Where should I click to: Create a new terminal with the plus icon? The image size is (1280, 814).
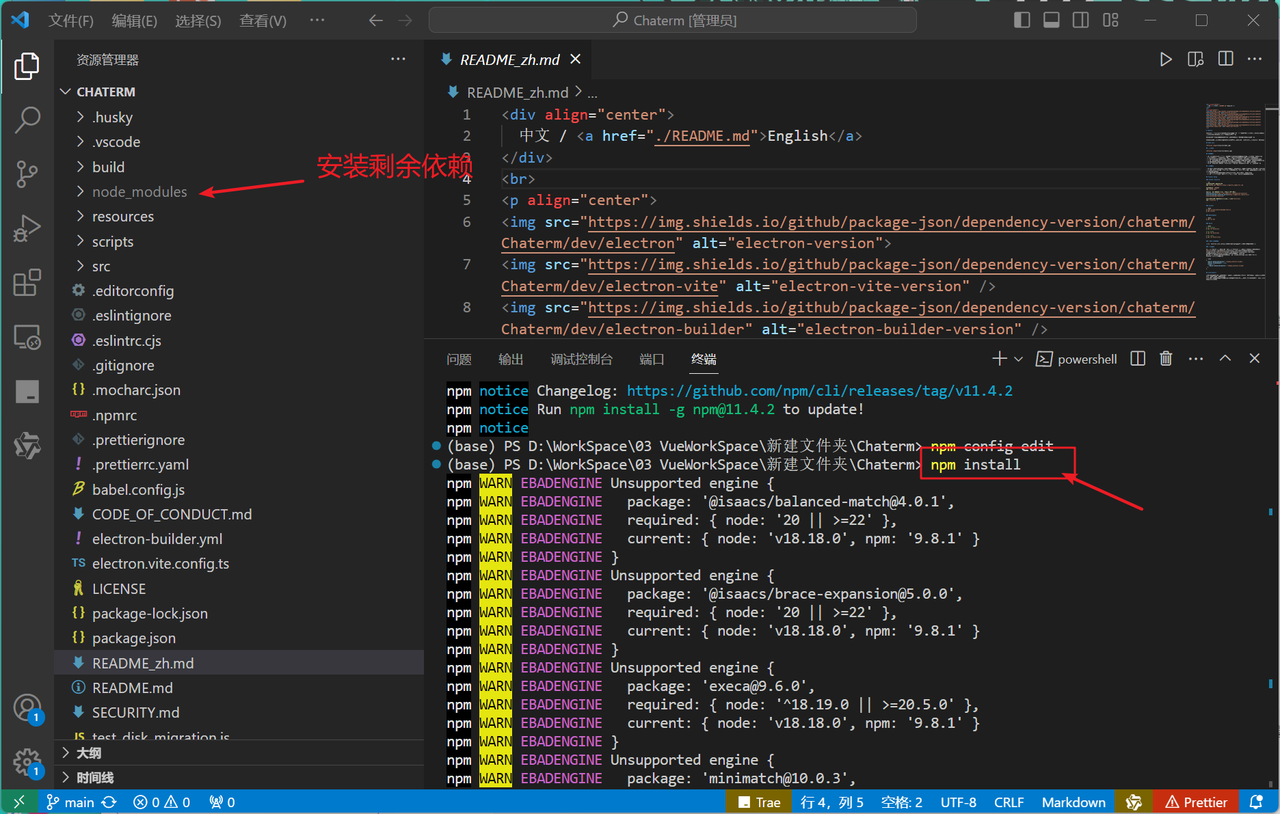pos(999,359)
